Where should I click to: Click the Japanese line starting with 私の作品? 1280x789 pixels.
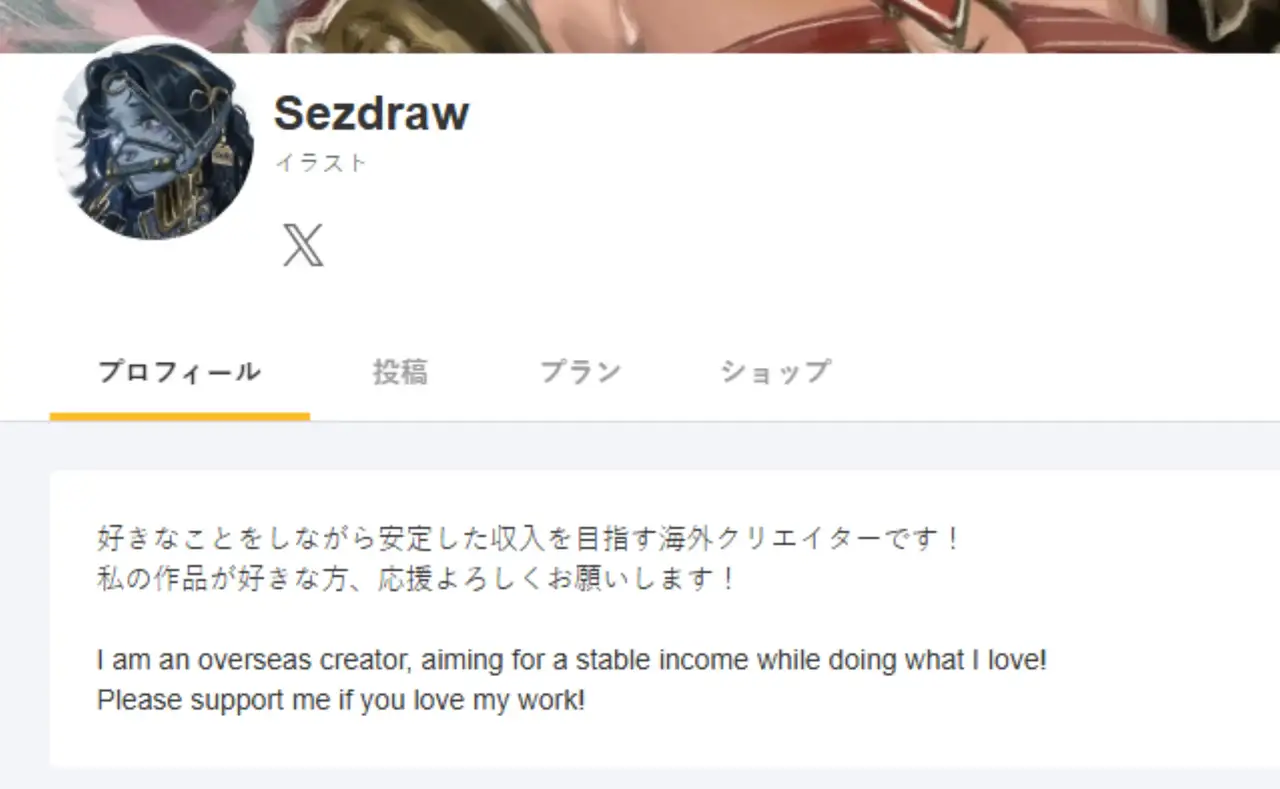coord(416,579)
